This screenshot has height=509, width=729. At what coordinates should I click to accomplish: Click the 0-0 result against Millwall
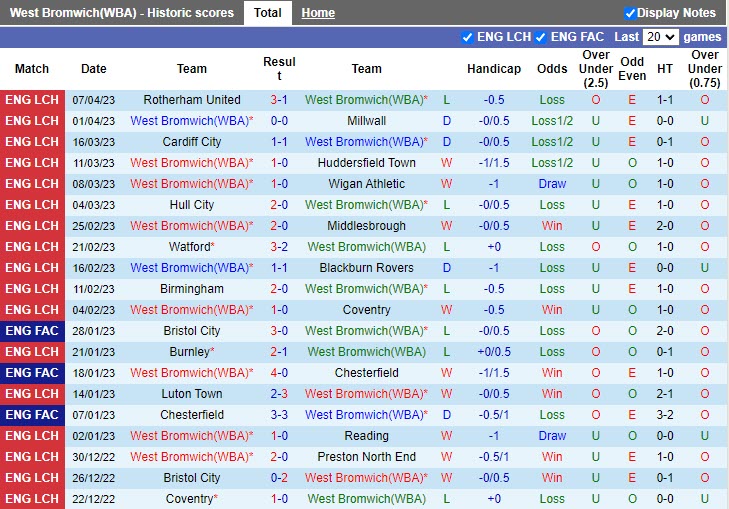(x=279, y=121)
